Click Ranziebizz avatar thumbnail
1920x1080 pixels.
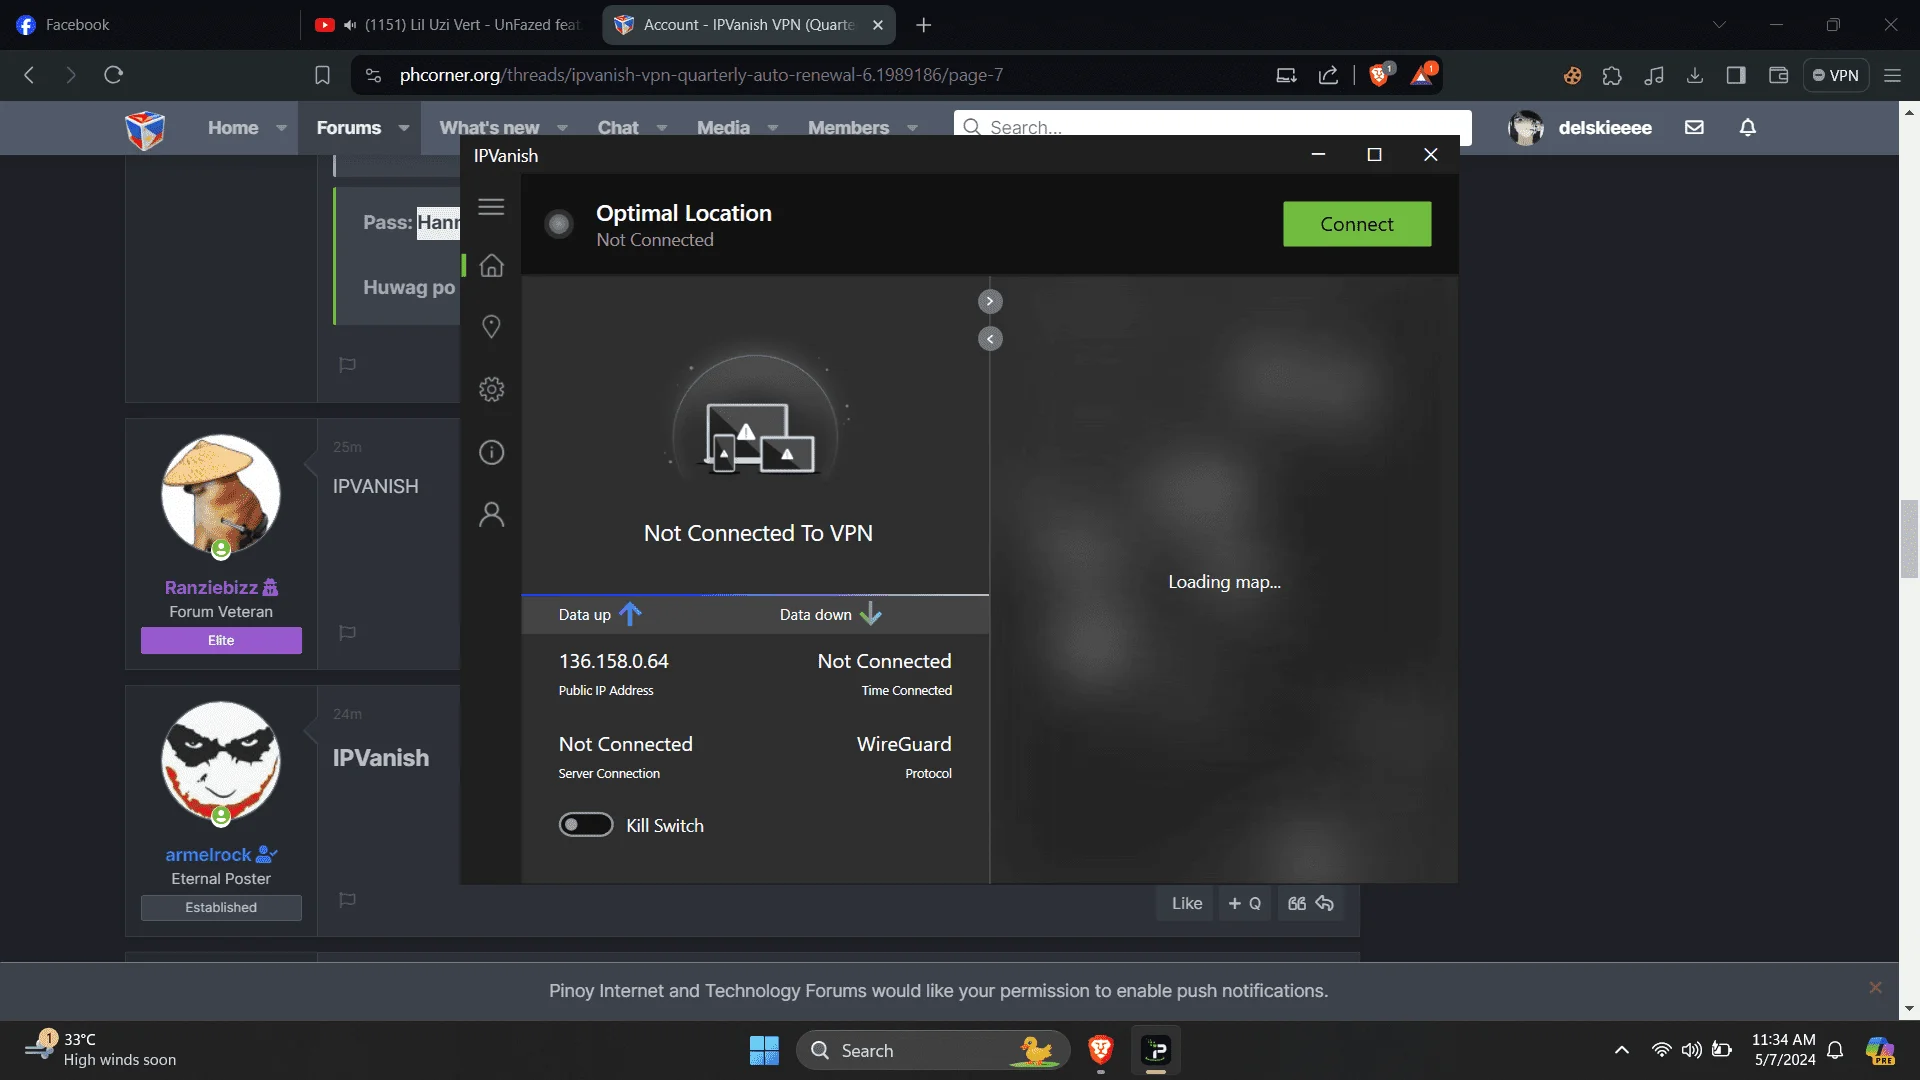coord(221,493)
